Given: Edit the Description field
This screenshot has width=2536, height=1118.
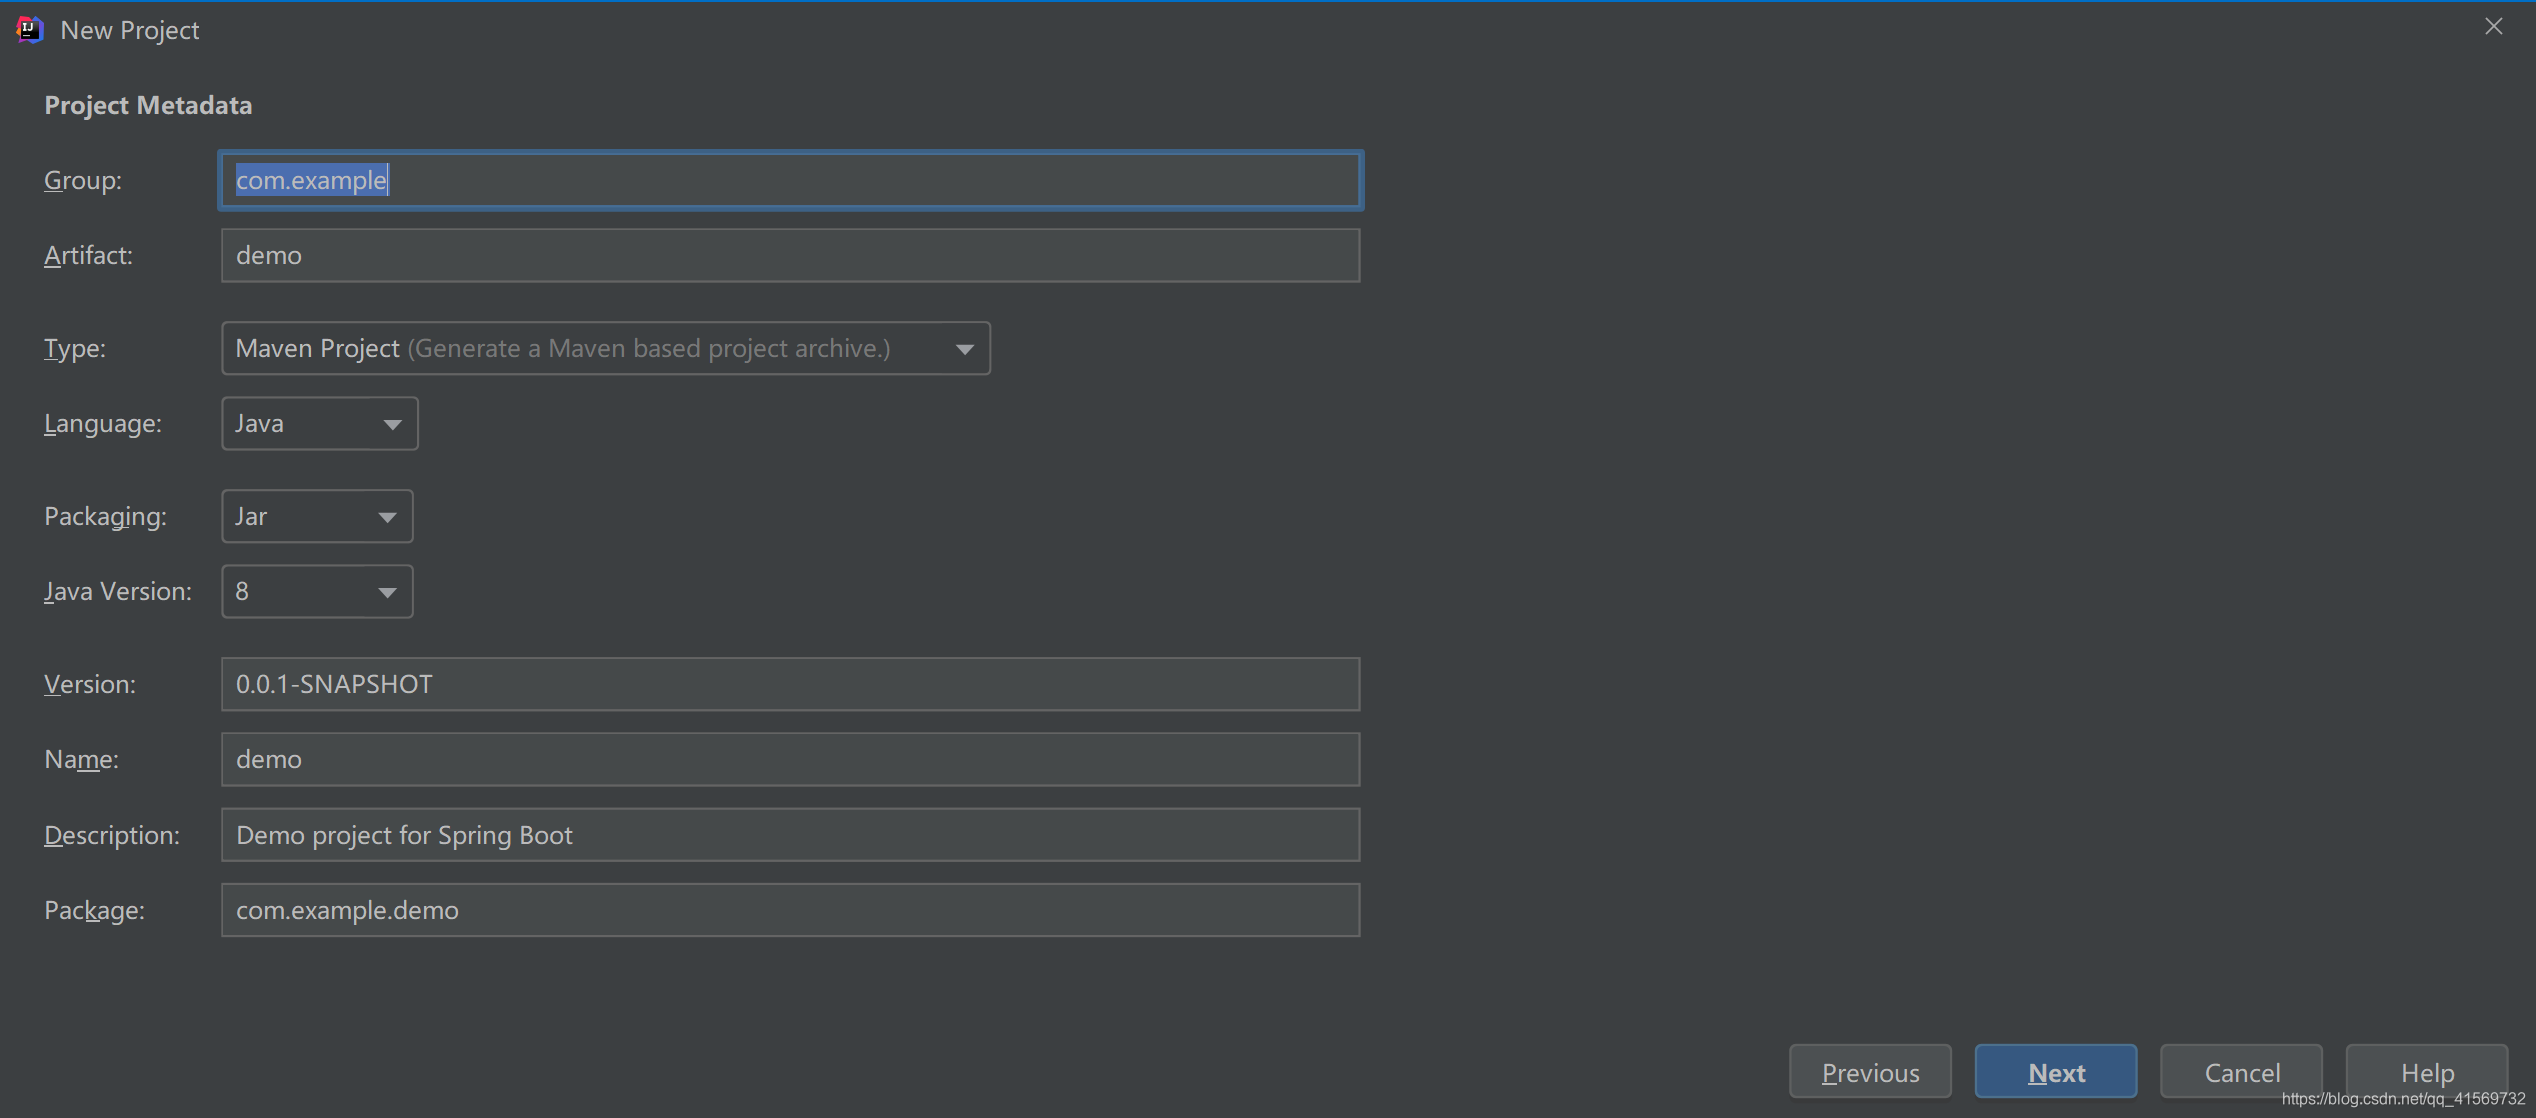Looking at the screenshot, I should coord(790,835).
